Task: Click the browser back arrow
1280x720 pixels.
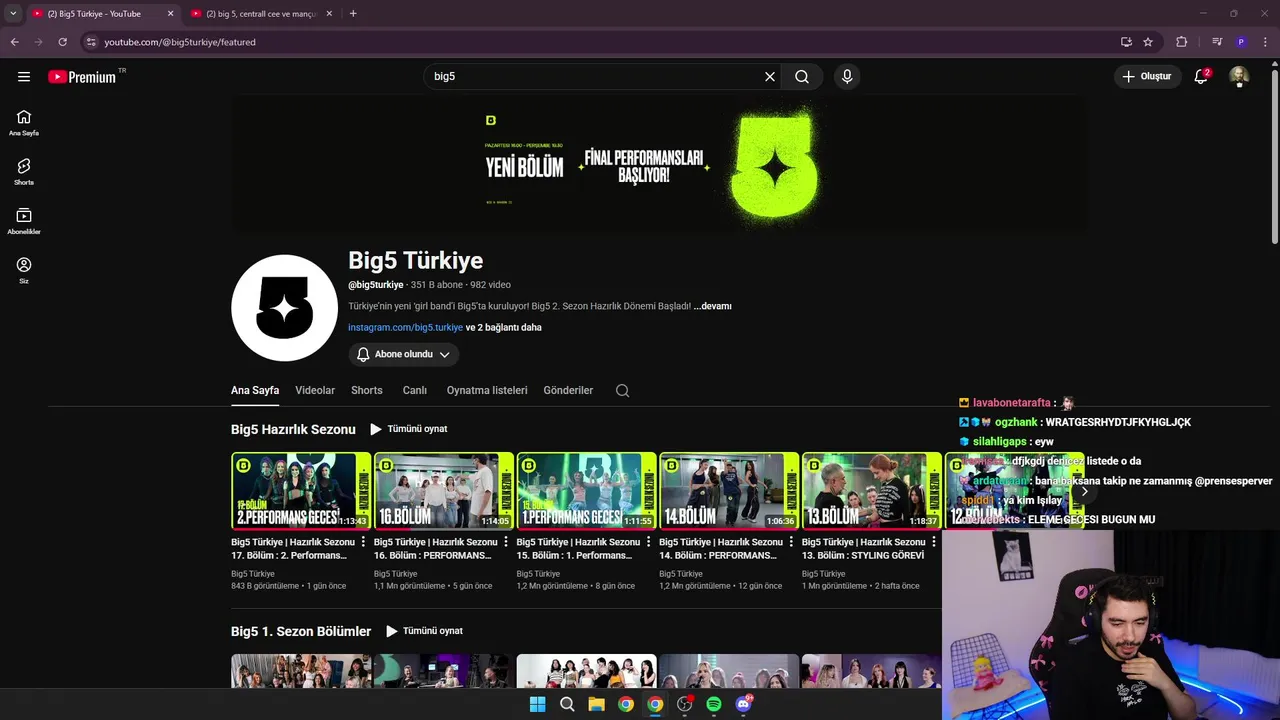Action: [14, 42]
